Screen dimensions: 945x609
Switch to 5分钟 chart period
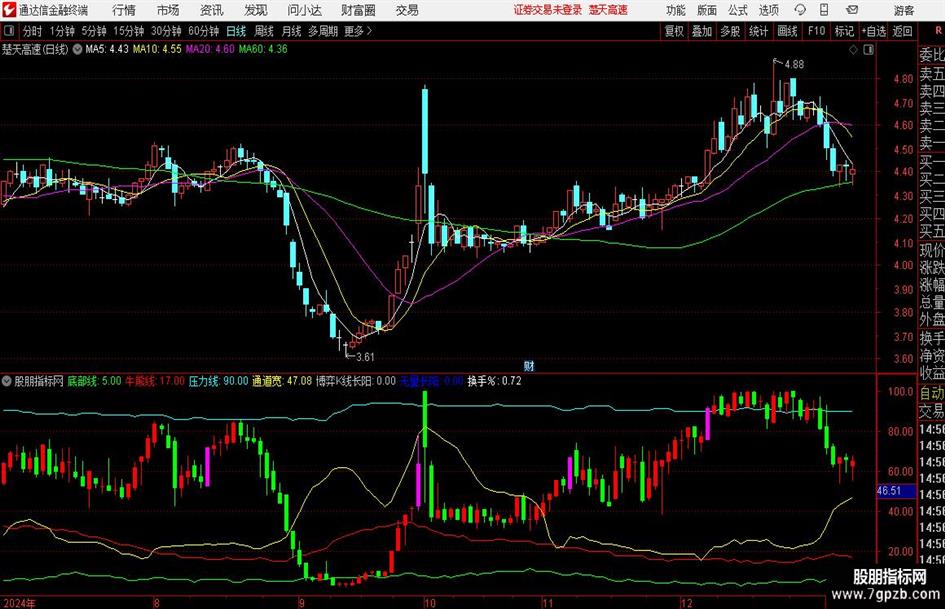(94, 31)
